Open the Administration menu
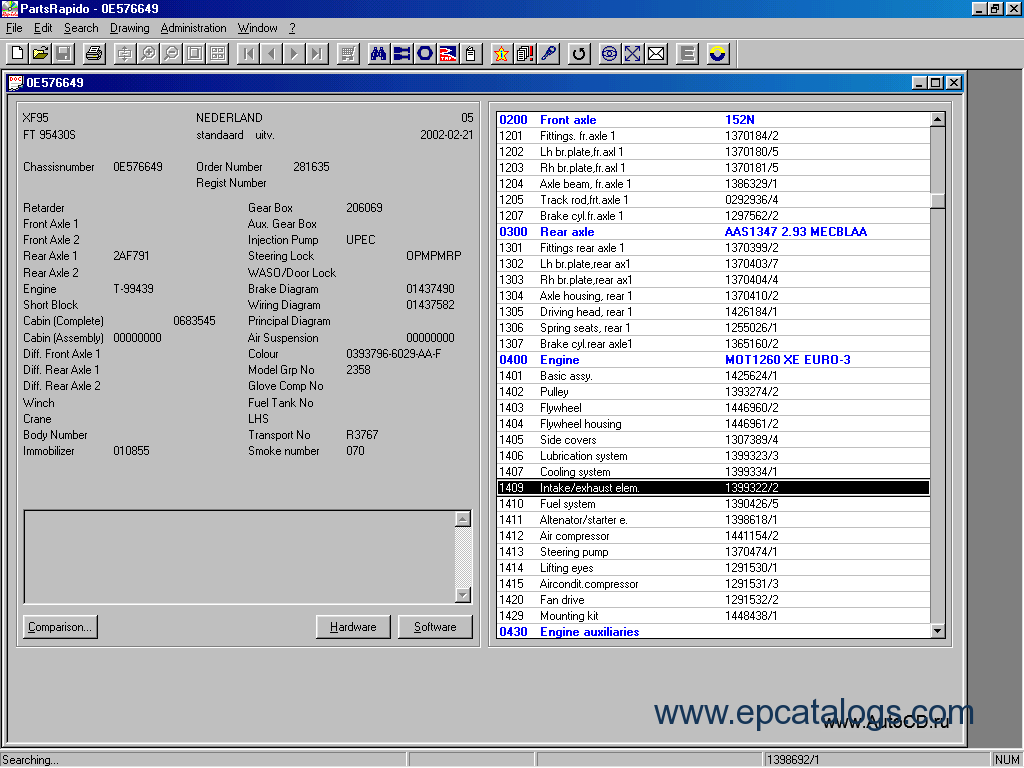 tap(193, 28)
